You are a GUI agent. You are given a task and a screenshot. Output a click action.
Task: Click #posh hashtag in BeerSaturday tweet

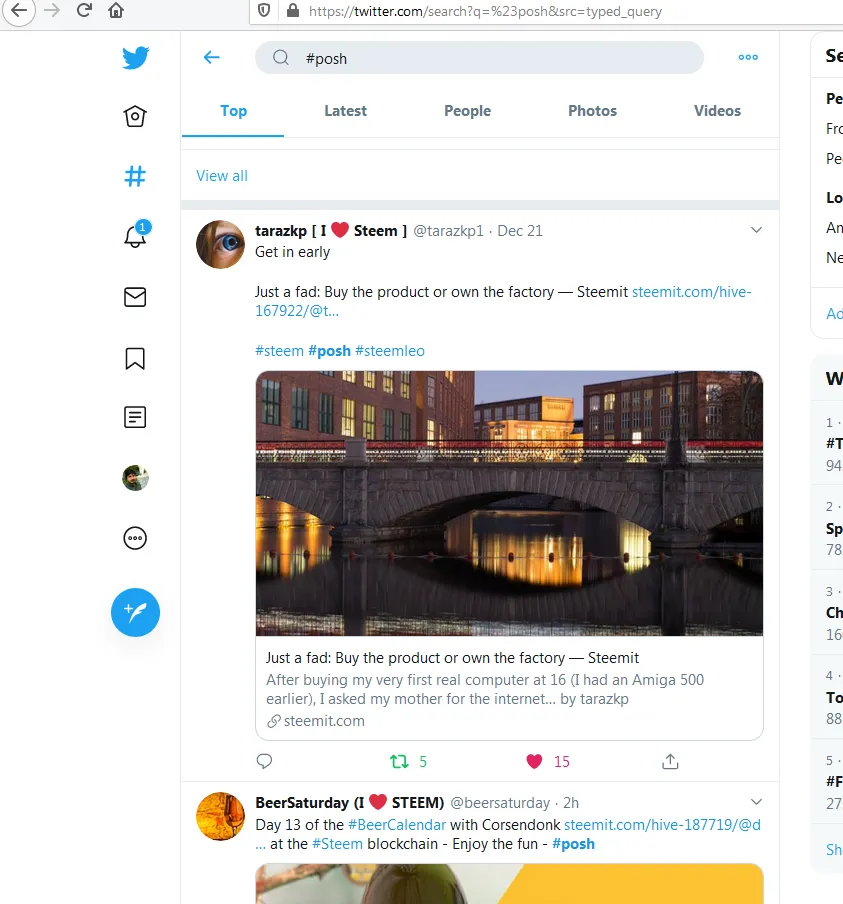[x=573, y=844]
